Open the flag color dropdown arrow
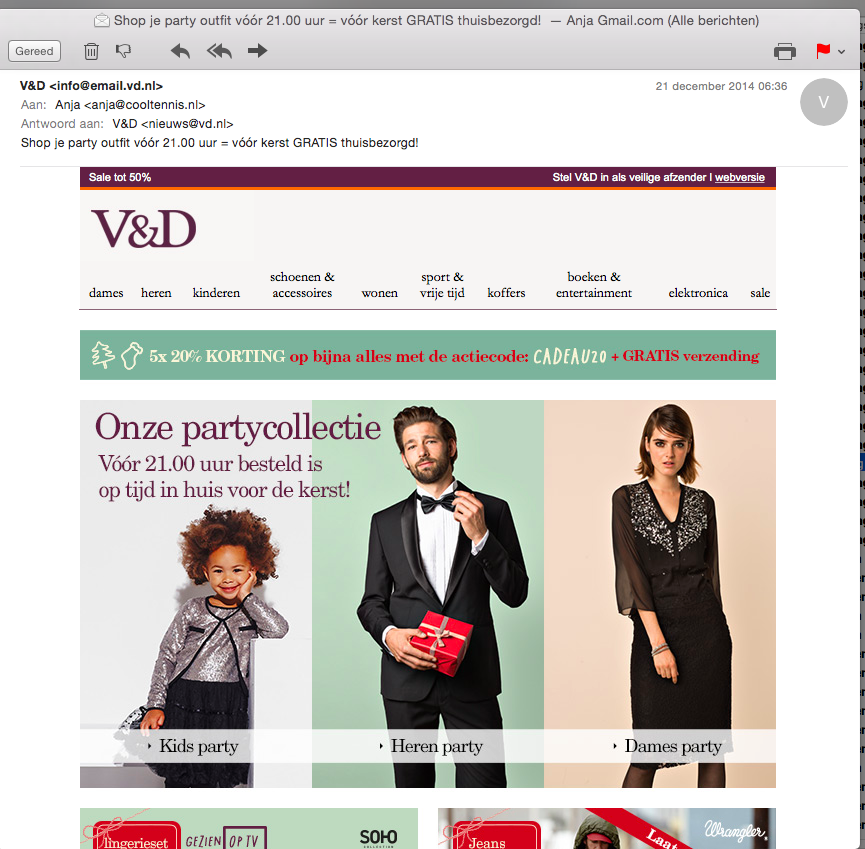This screenshot has width=865, height=849. pos(841,52)
